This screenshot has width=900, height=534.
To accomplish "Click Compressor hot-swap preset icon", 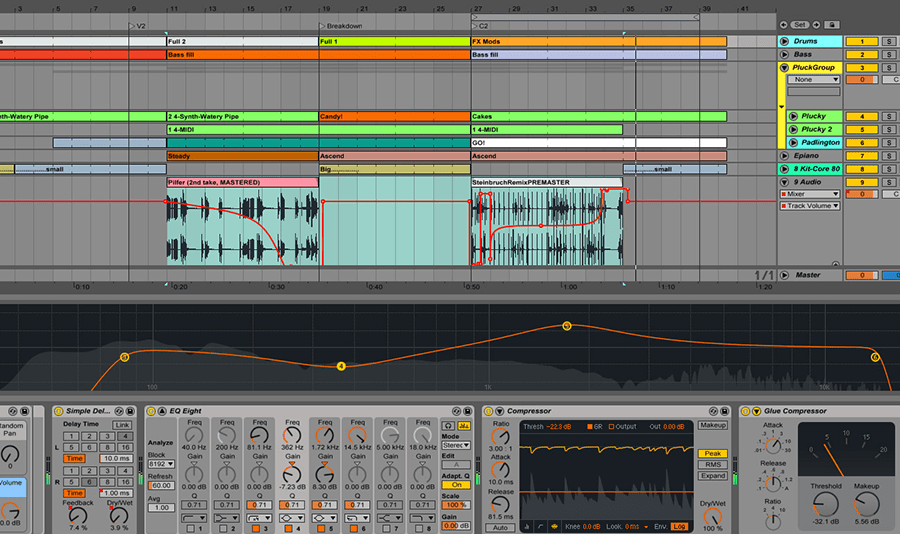I will (x=713, y=411).
